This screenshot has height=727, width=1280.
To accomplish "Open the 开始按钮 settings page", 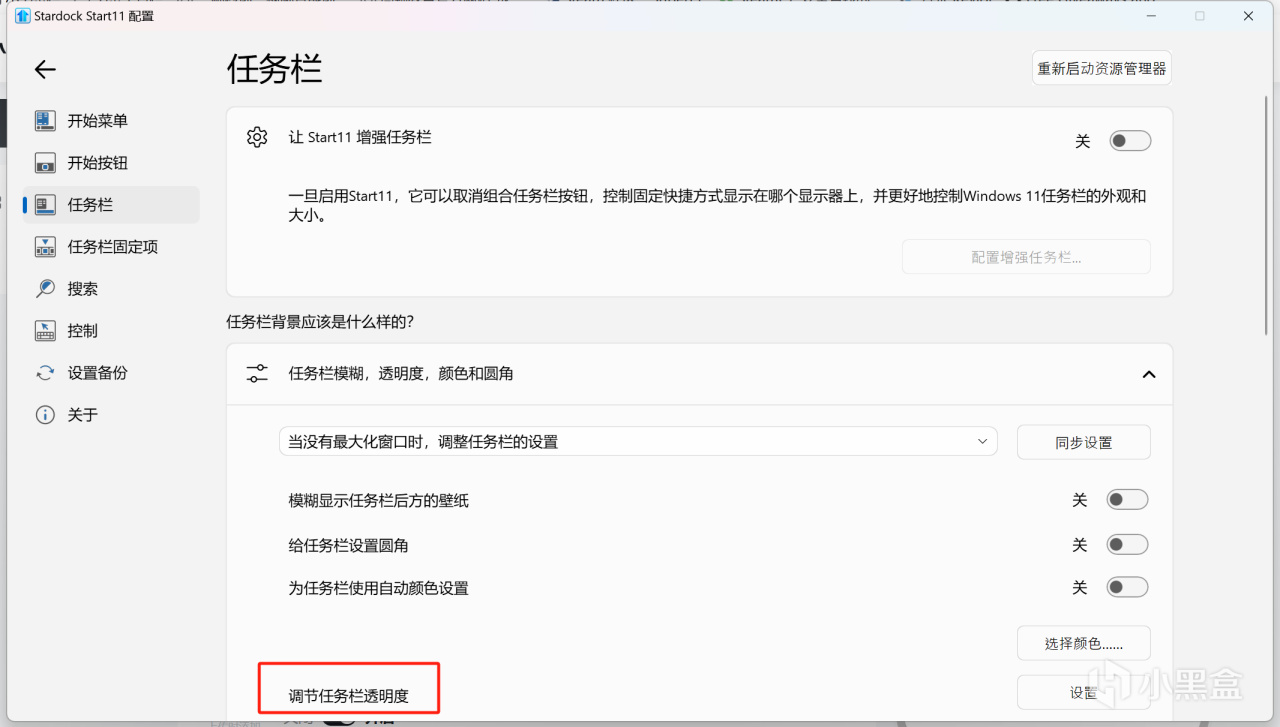I will tap(111, 163).
